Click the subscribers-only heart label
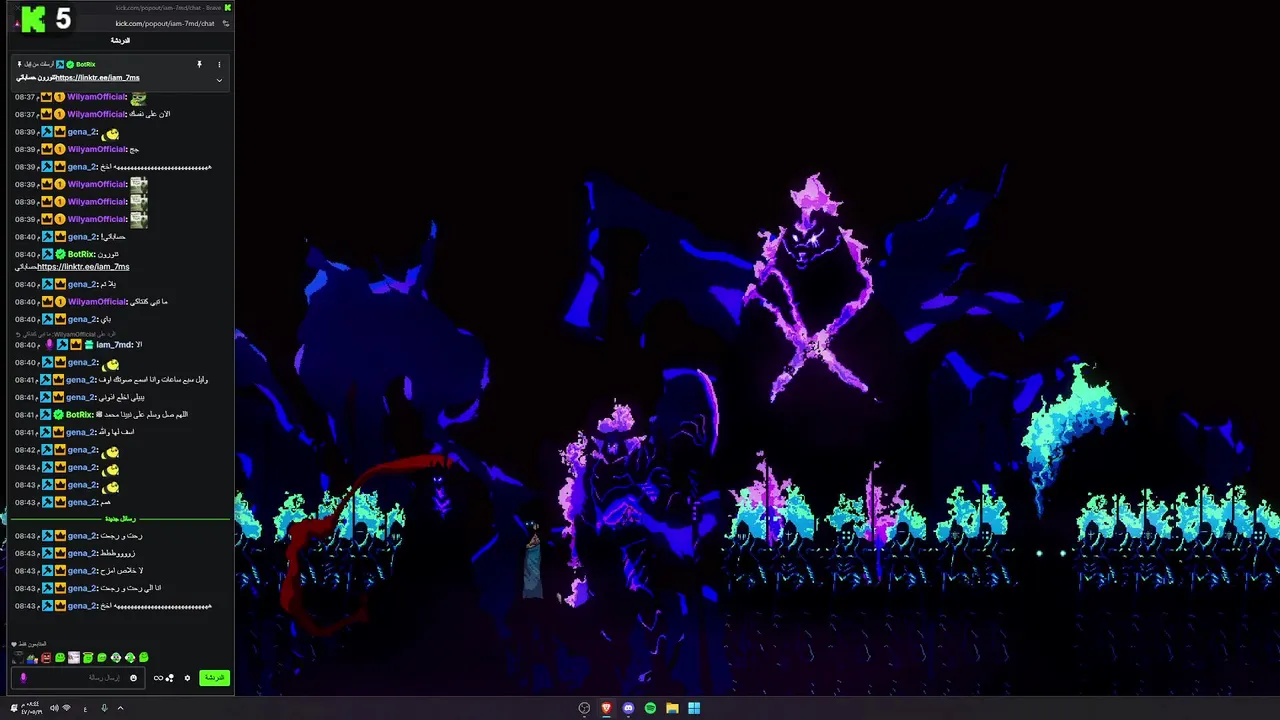1280x720 pixels. [x=30, y=644]
